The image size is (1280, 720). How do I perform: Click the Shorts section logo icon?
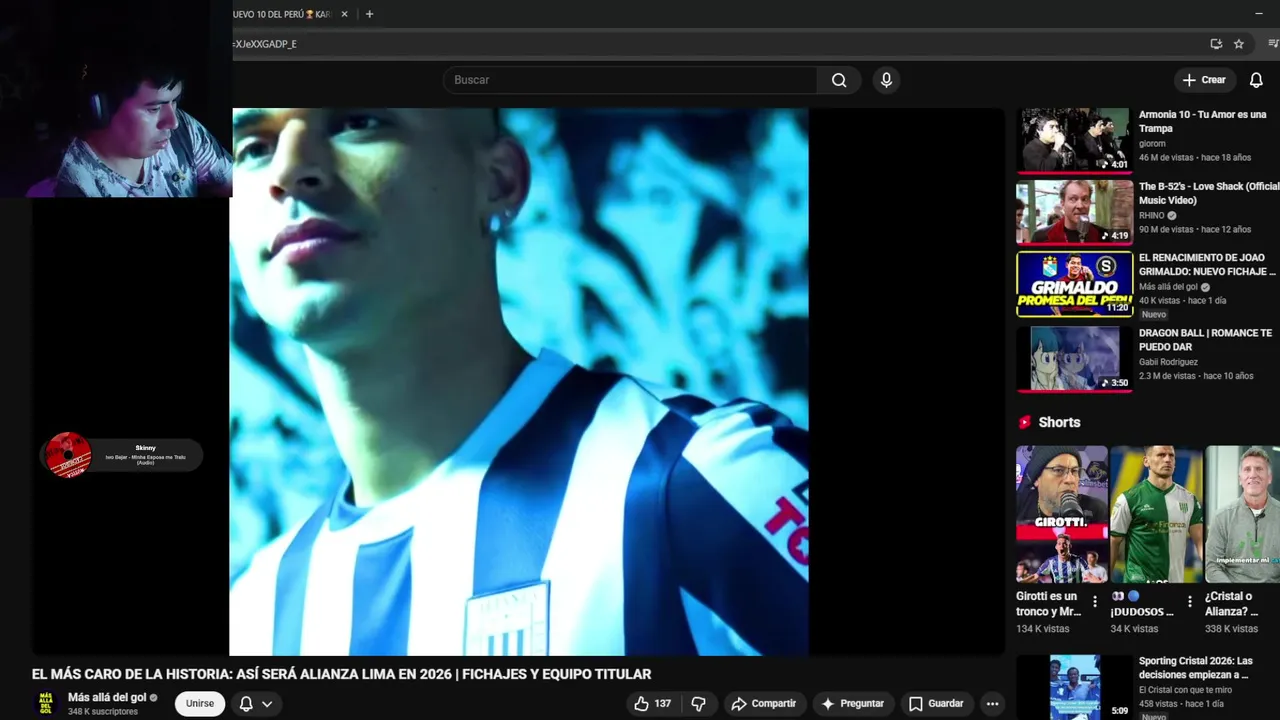(x=1025, y=423)
